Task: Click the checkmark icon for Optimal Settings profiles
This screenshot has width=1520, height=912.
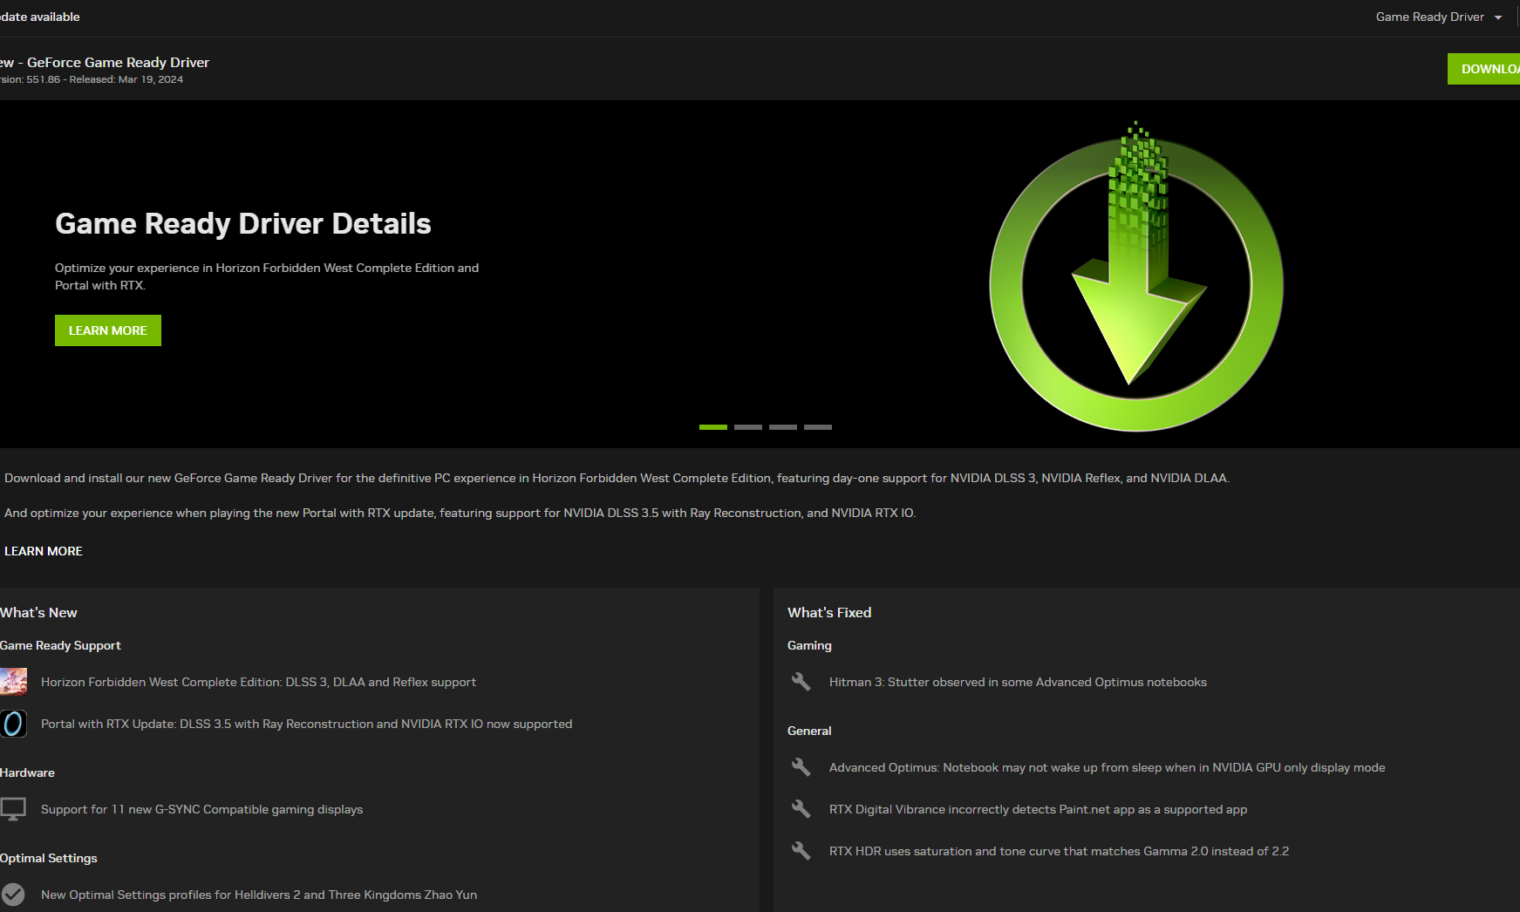Action: pos(13,895)
